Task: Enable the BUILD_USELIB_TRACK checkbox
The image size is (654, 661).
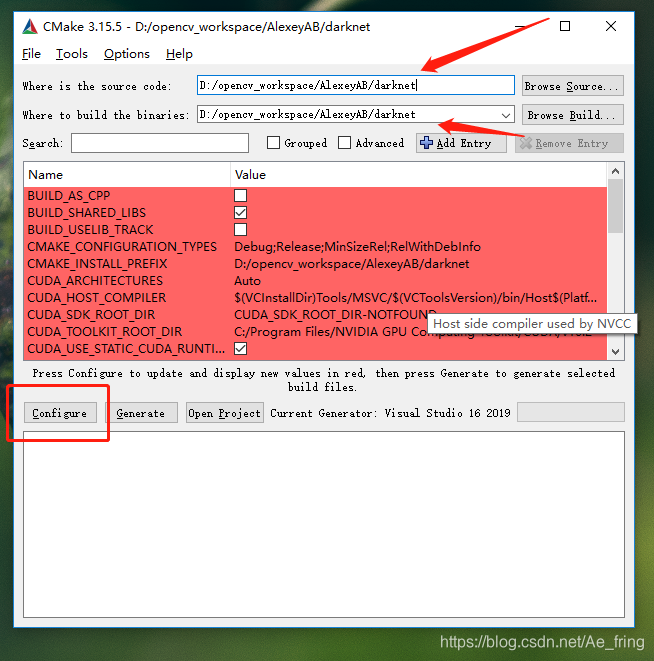Action: pyautogui.click(x=240, y=230)
